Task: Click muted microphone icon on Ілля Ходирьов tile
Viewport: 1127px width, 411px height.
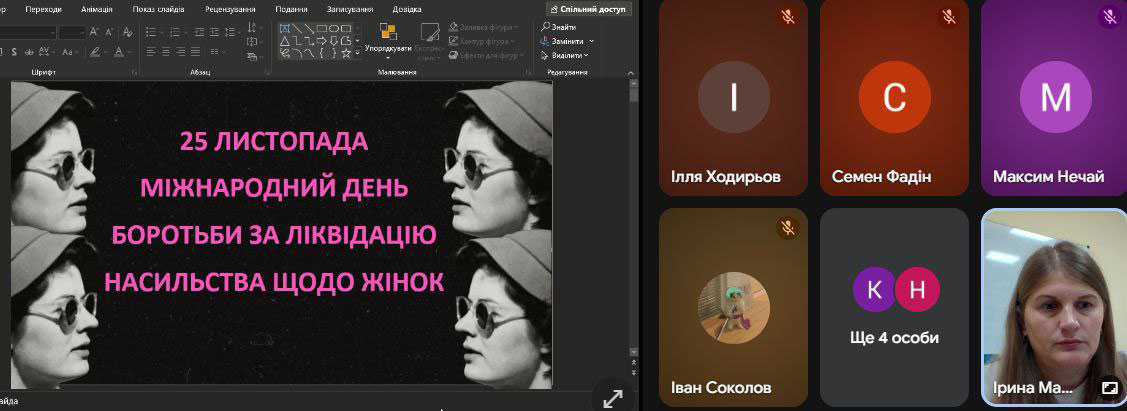Action: [x=788, y=17]
